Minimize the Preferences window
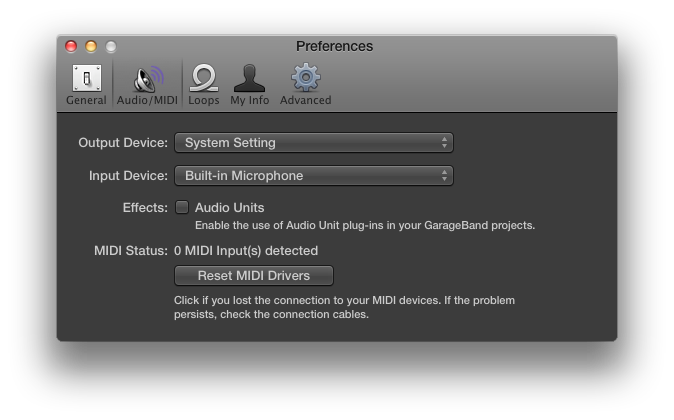The image size is (674, 420). 91,46
